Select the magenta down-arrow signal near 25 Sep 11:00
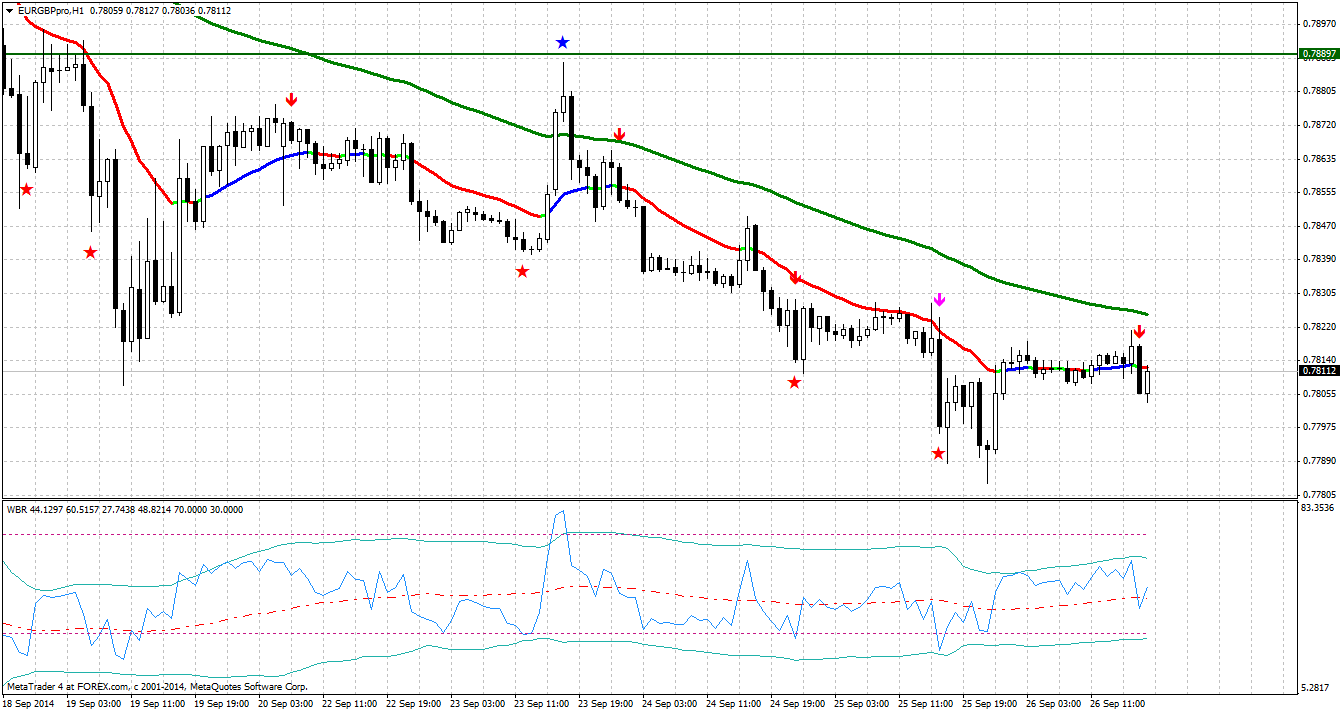This screenshot has height=712, width=1340. coord(938,298)
